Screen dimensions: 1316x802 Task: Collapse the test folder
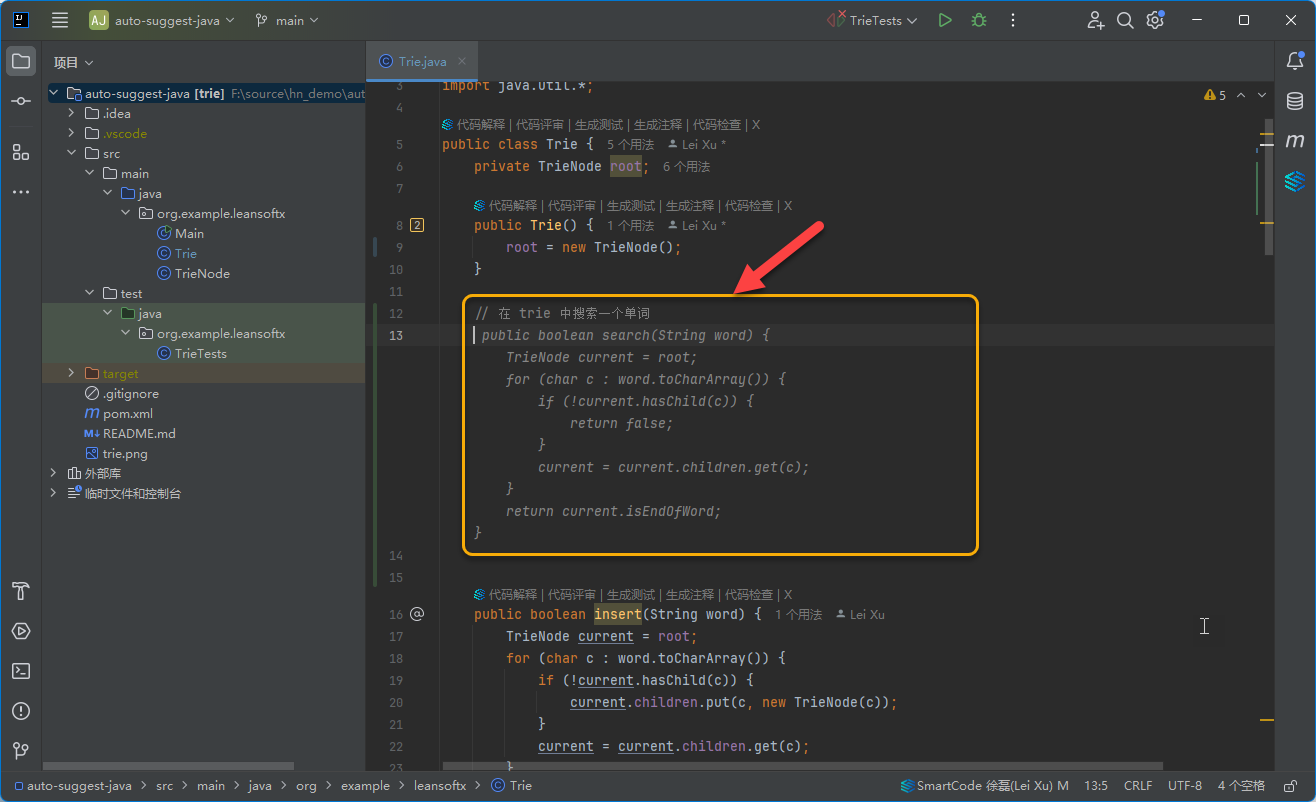(x=90, y=293)
